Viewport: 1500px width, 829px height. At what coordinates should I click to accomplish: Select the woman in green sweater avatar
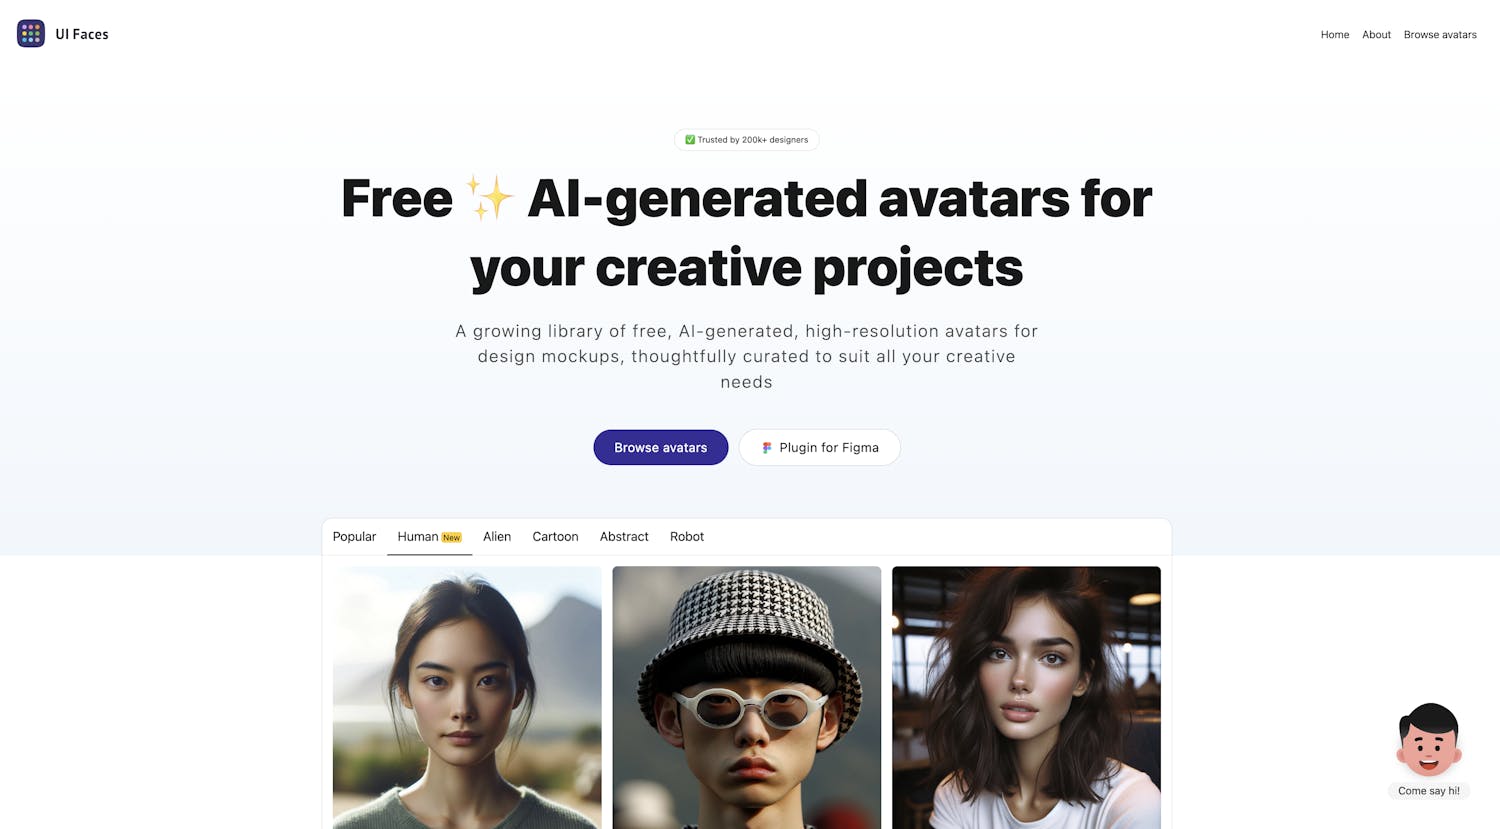[467, 698]
